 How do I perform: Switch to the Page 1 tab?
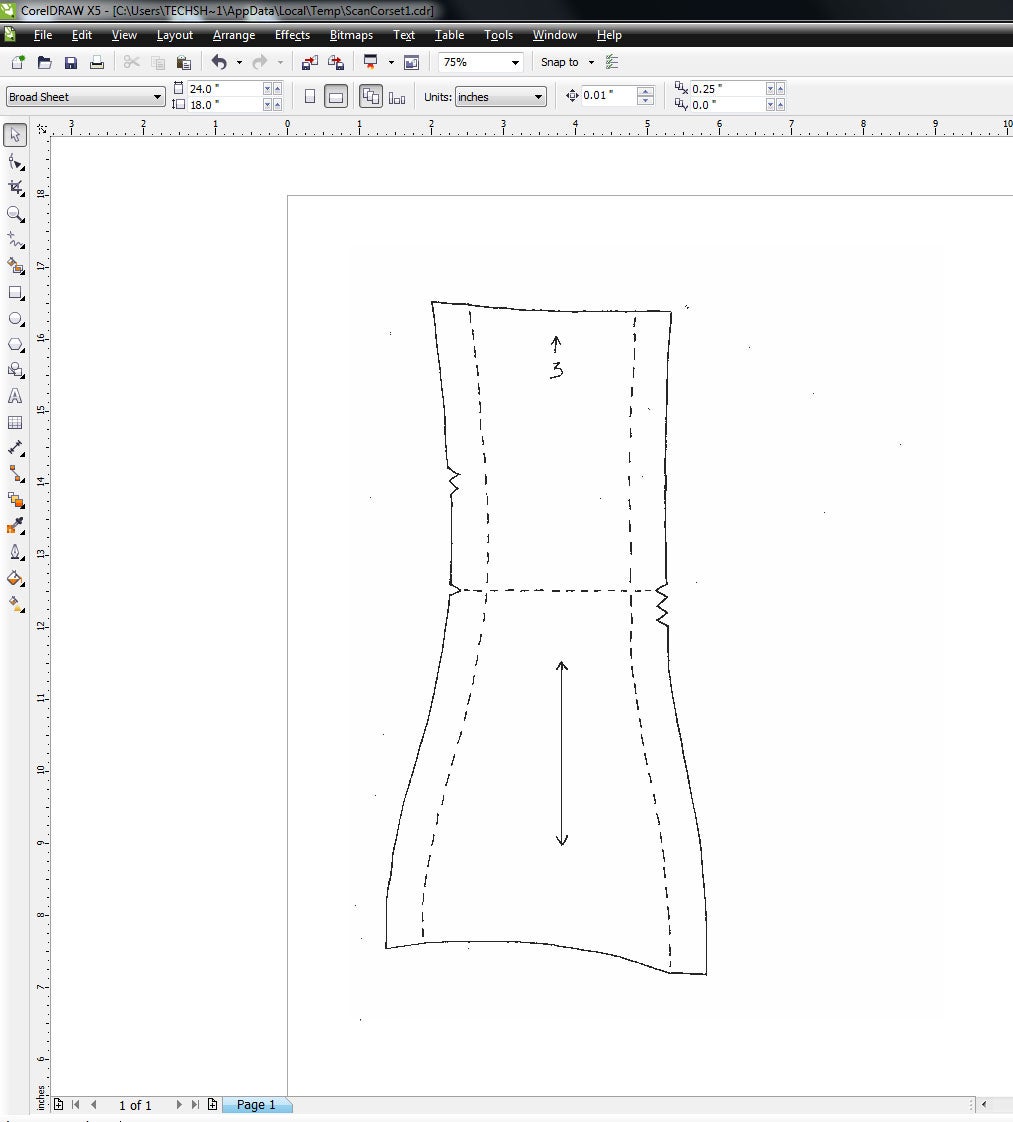pyautogui.click(x=256, y=1105)
